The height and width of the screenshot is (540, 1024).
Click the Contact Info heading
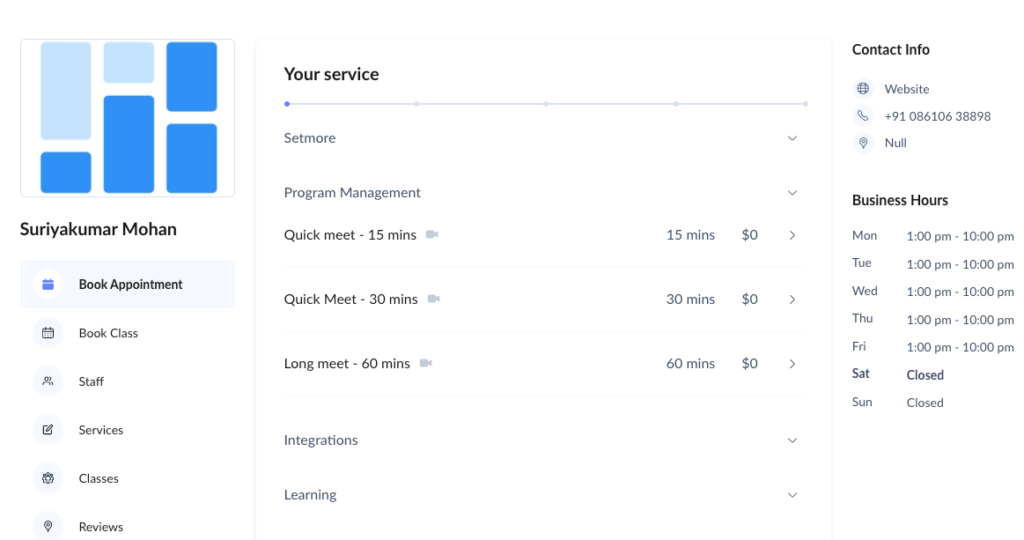891,50
